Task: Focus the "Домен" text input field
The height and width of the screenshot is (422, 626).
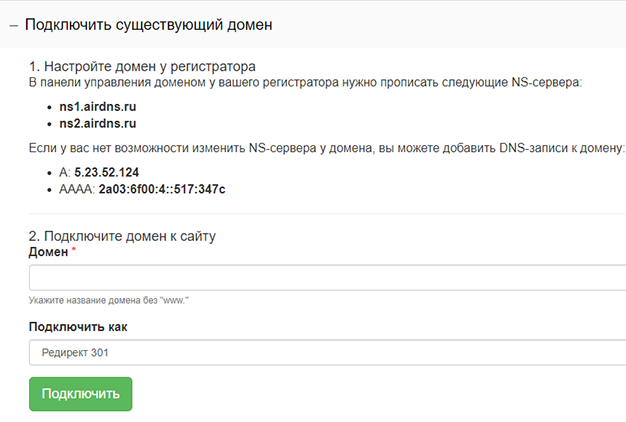Action: (327, 277)
